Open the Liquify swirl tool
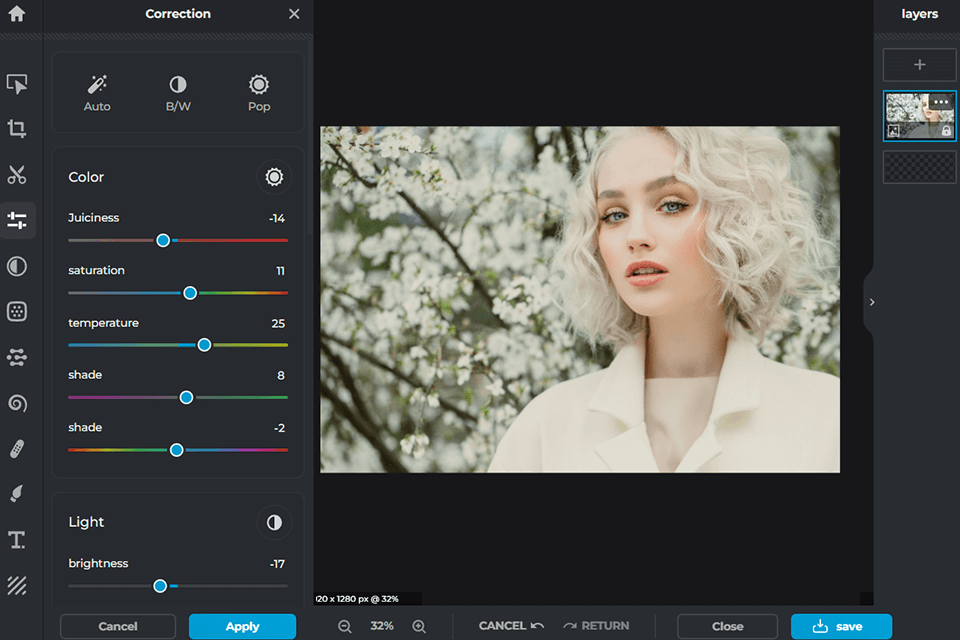 17,403
